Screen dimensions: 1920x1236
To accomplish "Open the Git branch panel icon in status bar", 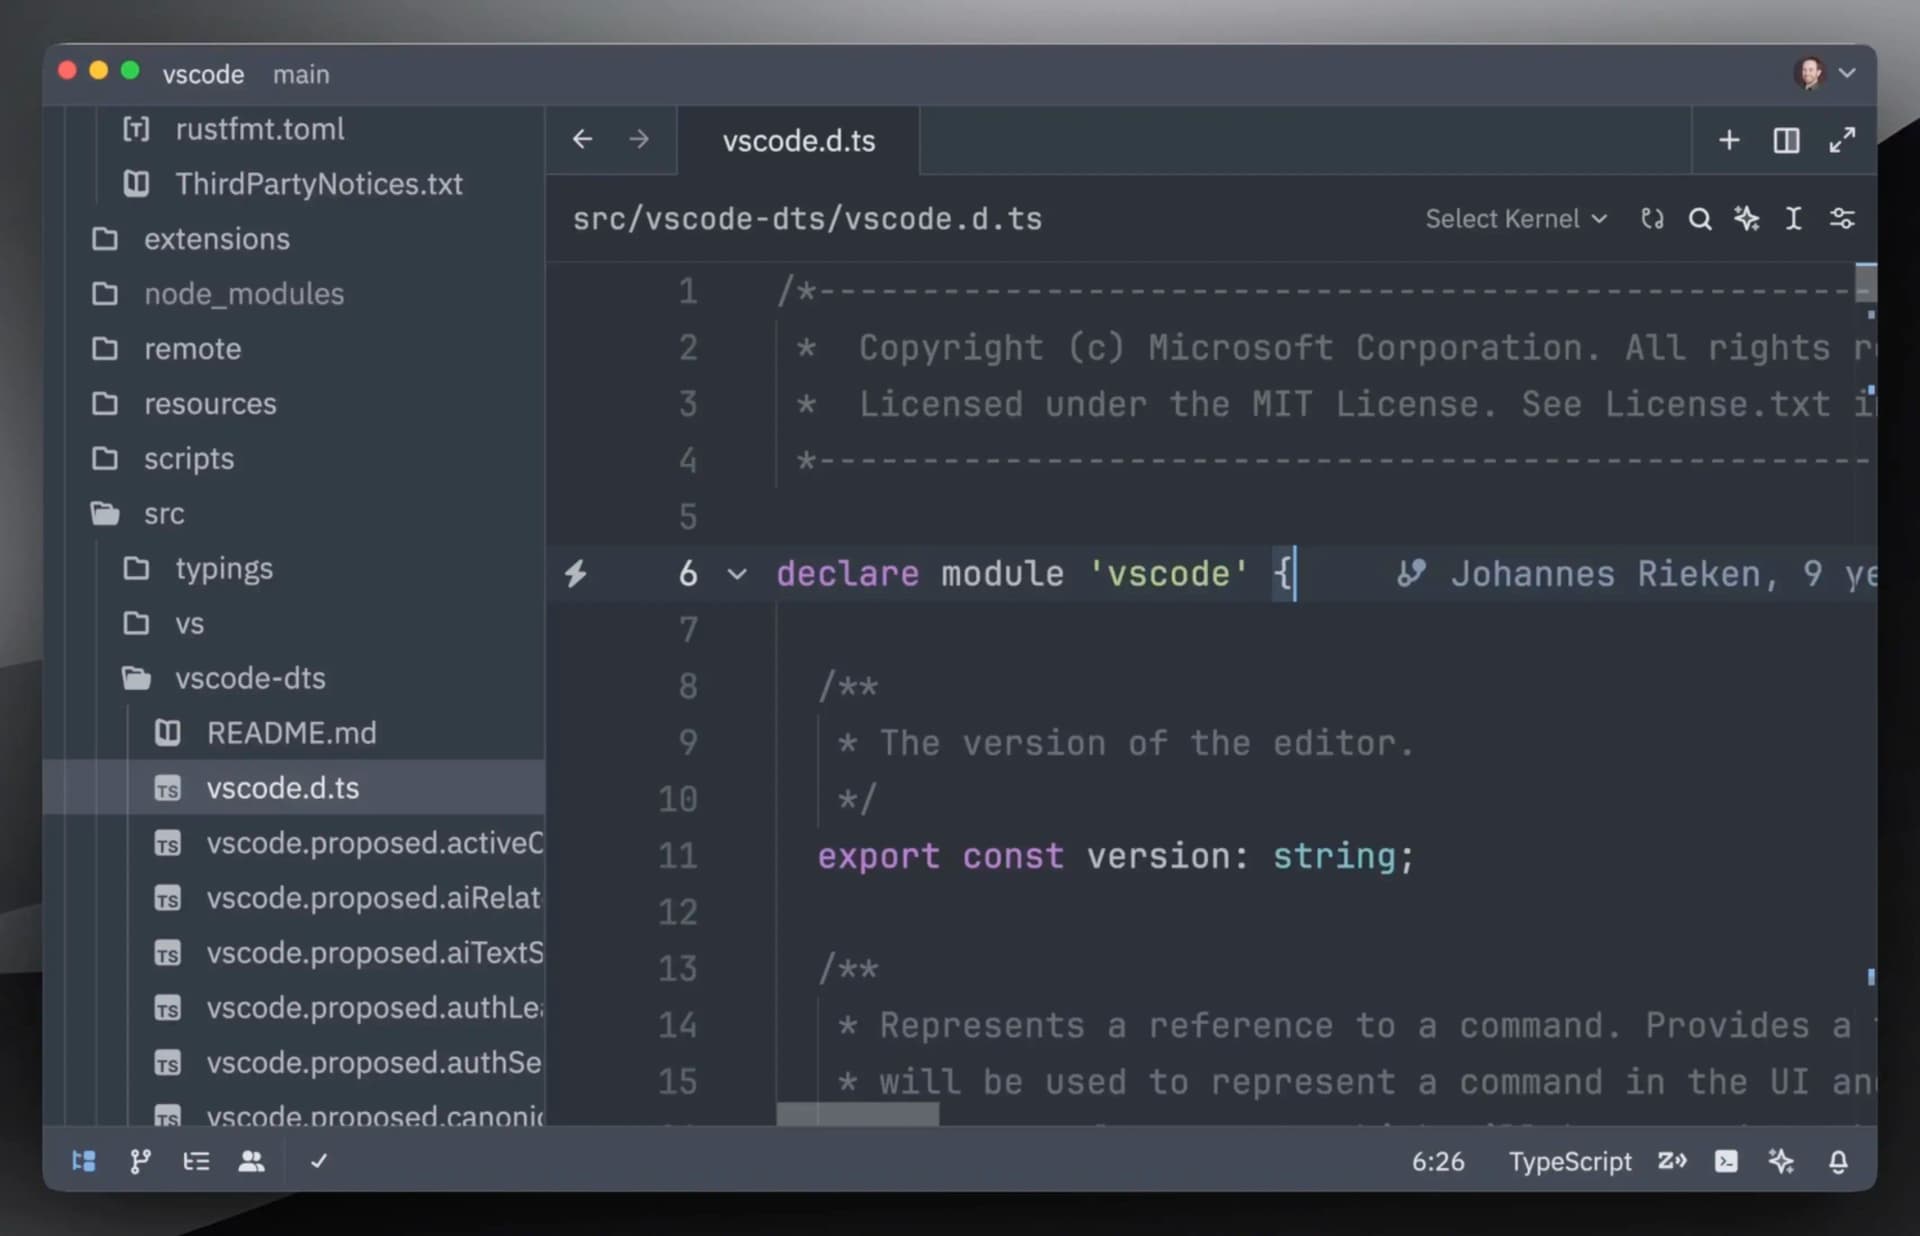I will [140, 1161].
